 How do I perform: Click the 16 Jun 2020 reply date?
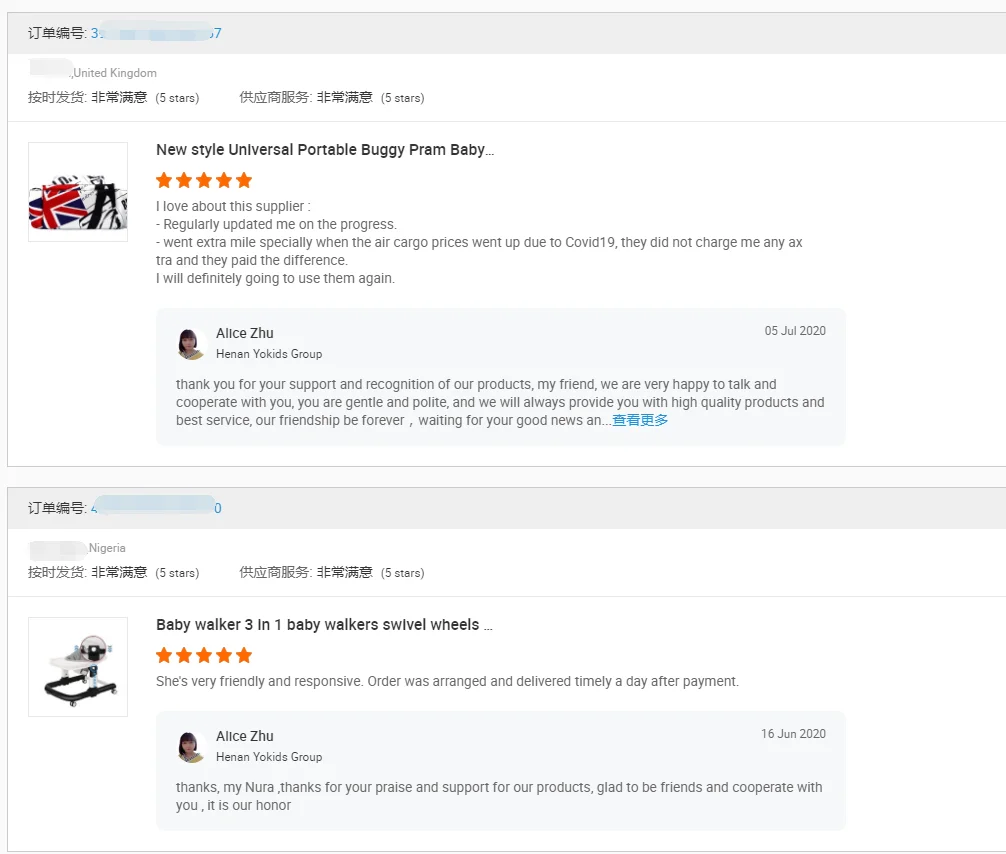(x=793, y=734)
